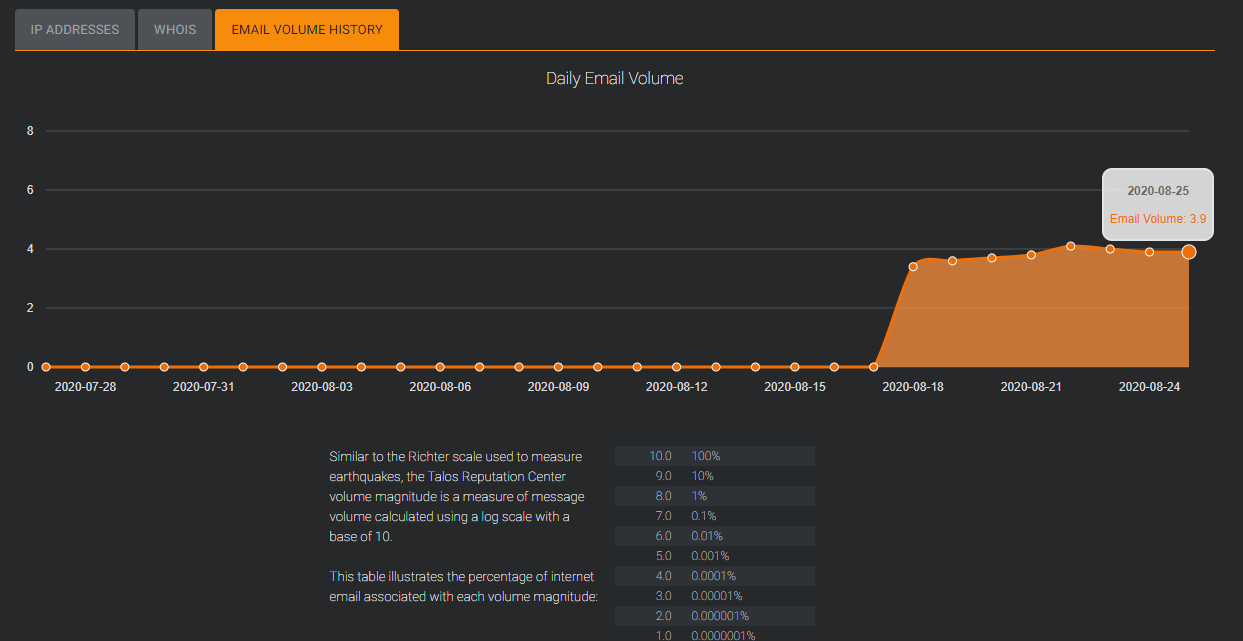Click the zero-volume point at 2020-07-31
The image size is (1243, 641).
pyautogui.click(x=203, y=367)
